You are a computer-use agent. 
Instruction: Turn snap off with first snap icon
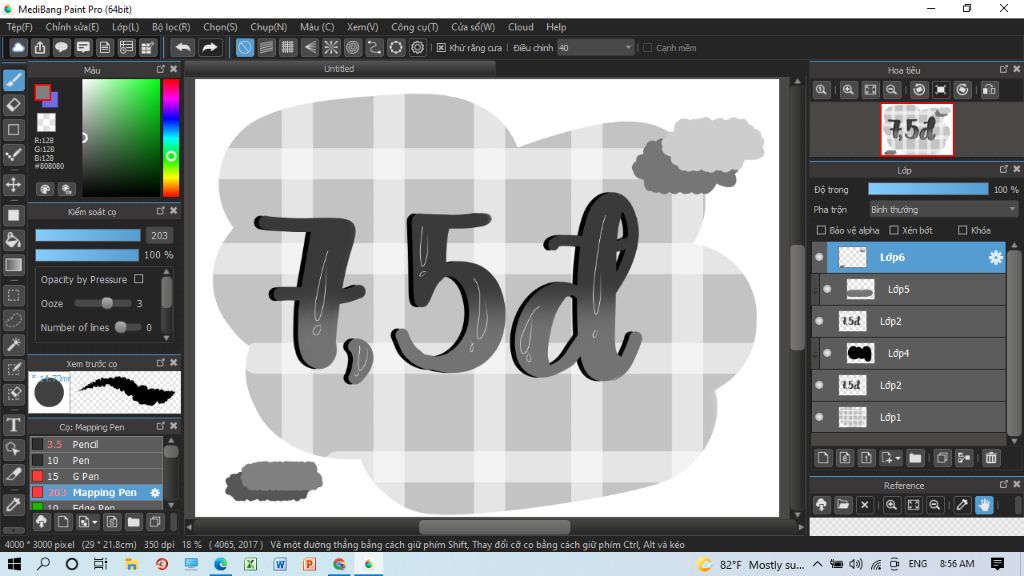coord(244,48)
